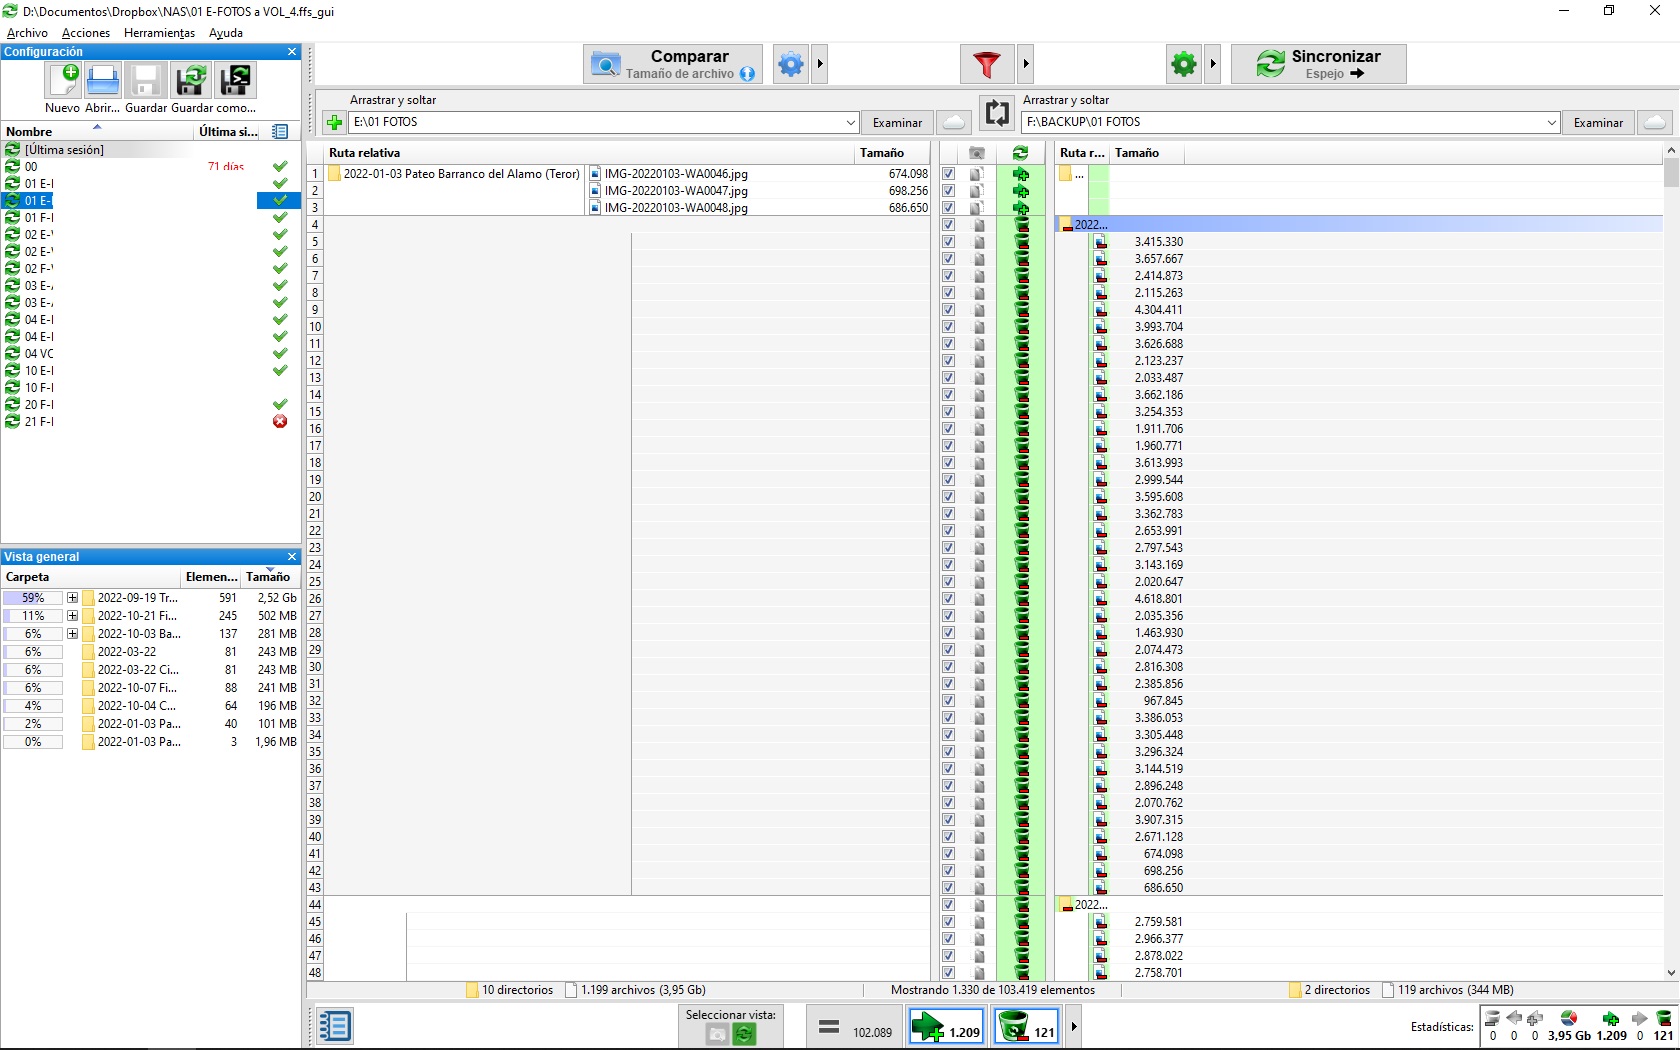1680x1050 pixels.
Task: Select cloud storage for right folder
Action: pyautogui.click(x=1655, y=122)
